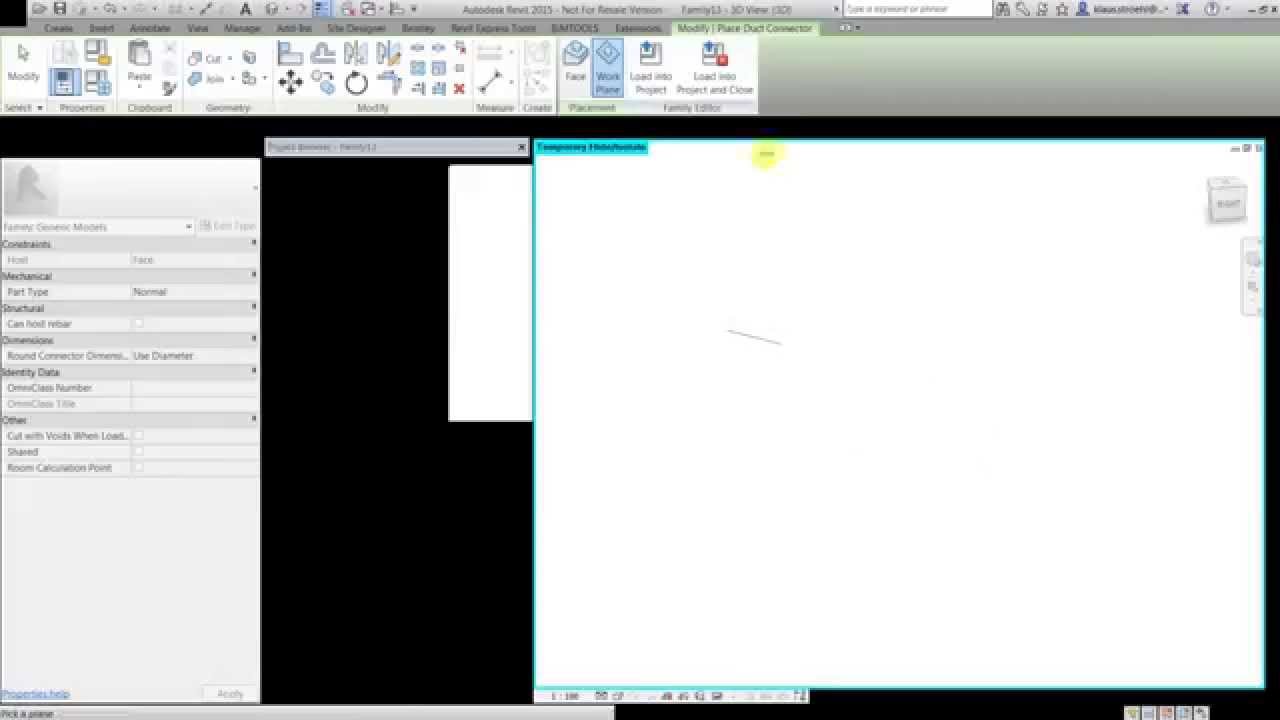
Task: Click the Join geometry tool
Action: coord(207,79)
